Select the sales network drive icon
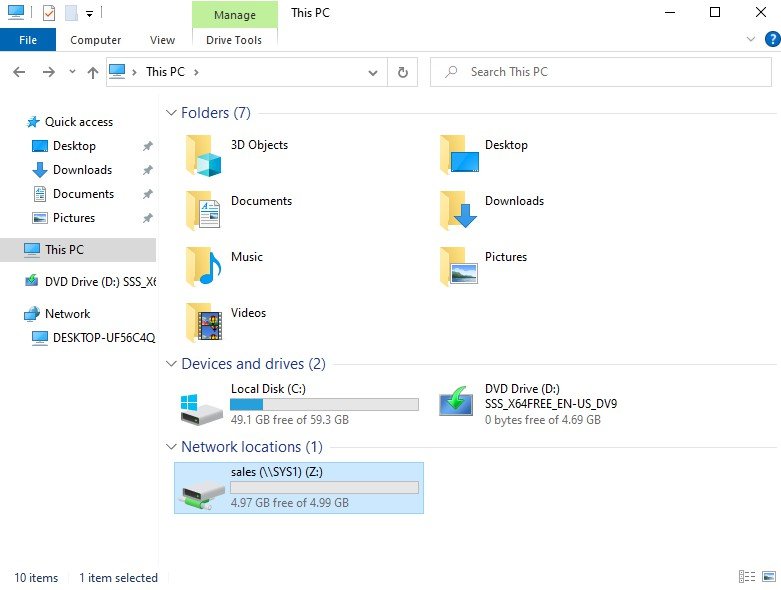This screenshot has width=781, height=590. point(203,495)
